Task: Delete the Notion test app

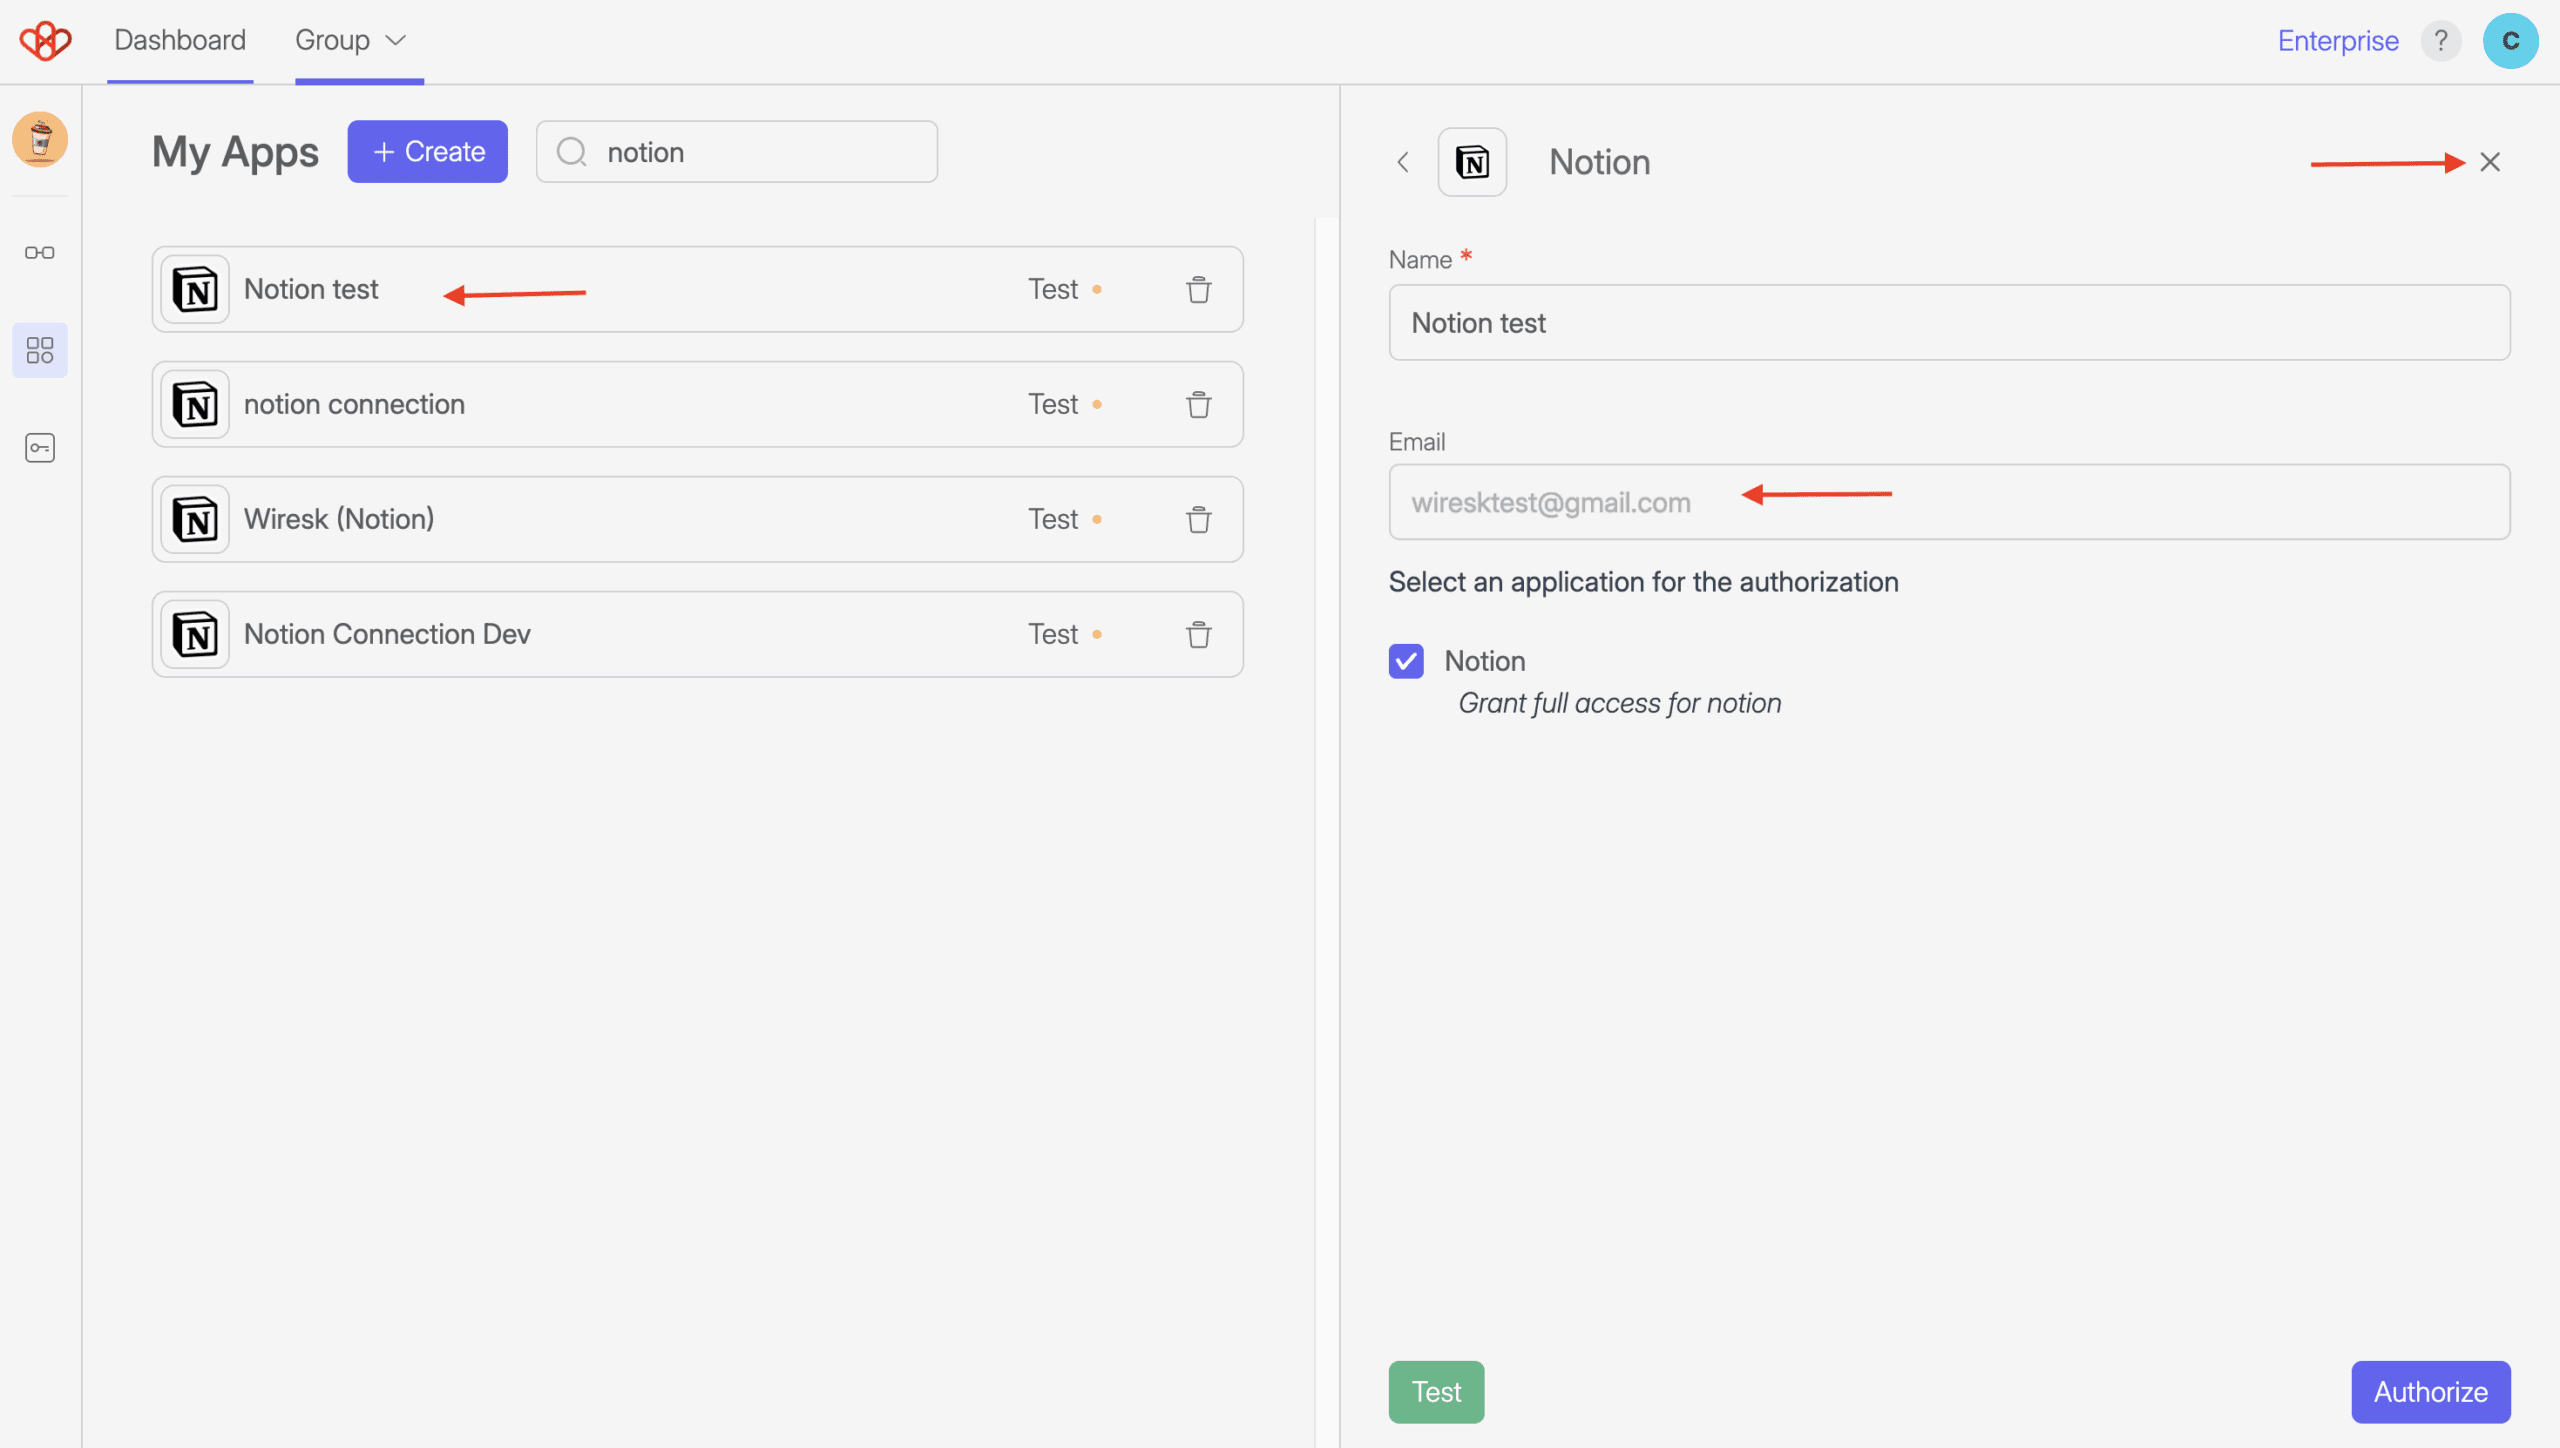Action: (x=1199, y=290)
